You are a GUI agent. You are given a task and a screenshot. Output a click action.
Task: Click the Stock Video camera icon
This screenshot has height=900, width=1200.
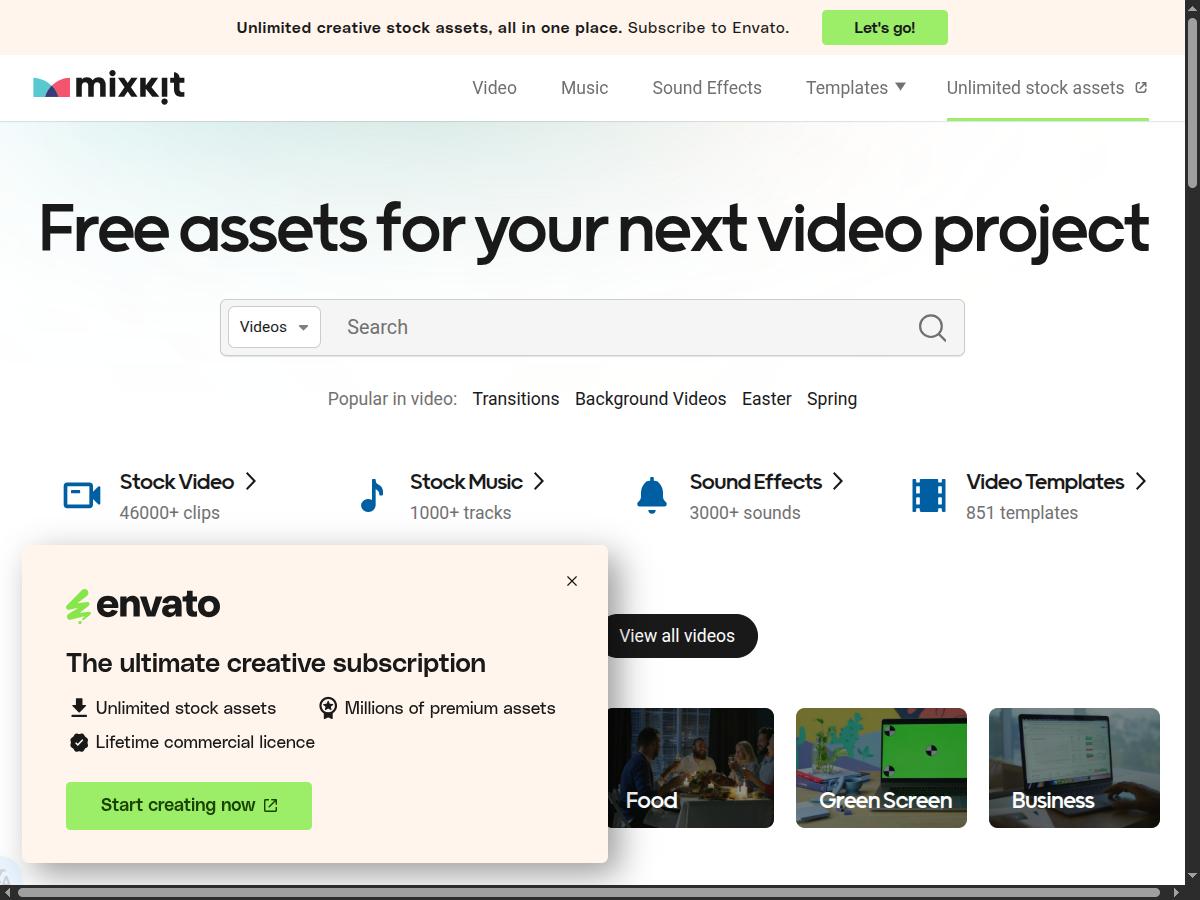tap(82, 495)
